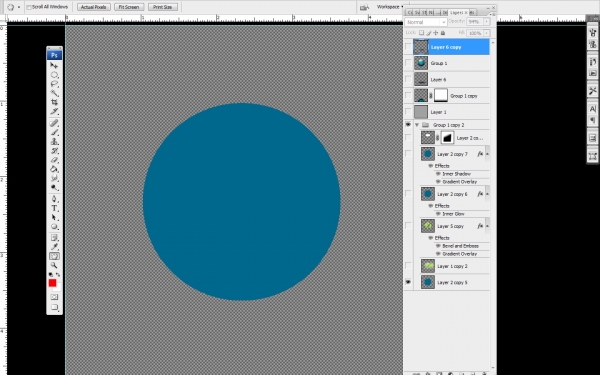Click the Actual Pixels button
Screen dimensions: 600x375
94,7
